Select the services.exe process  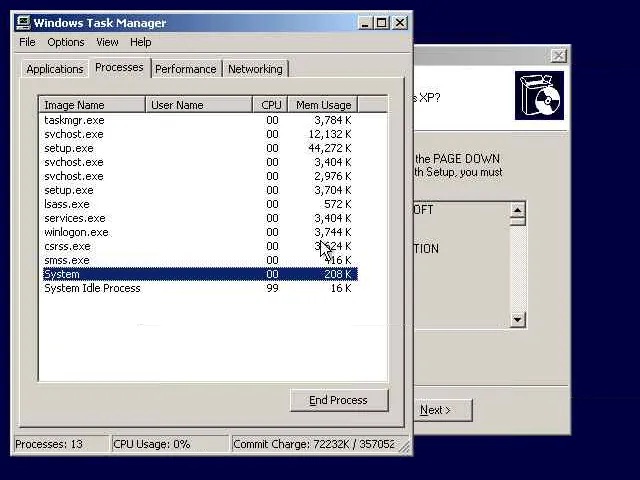point(200,218)
